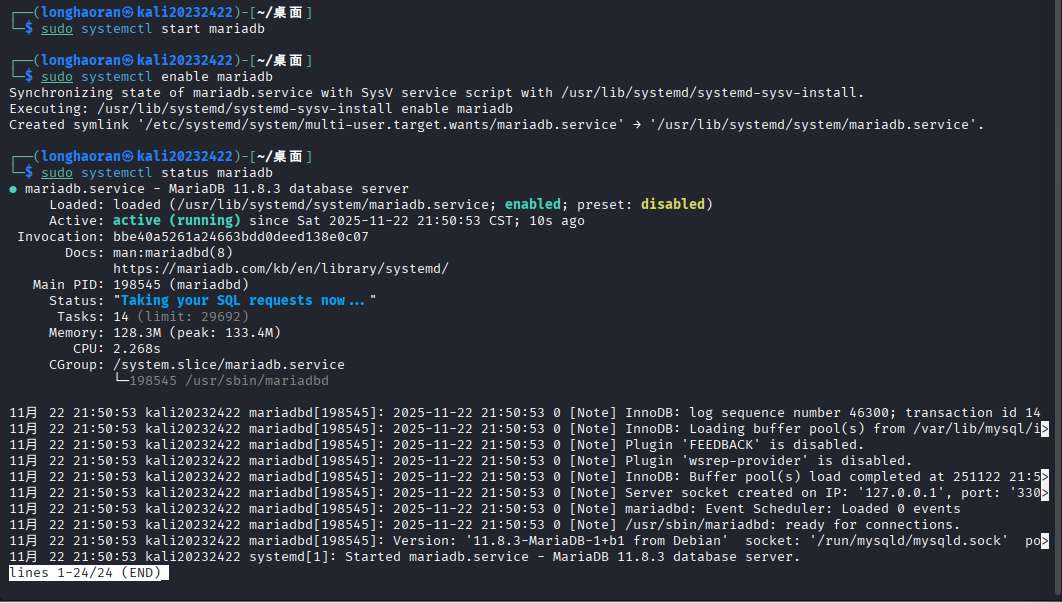Click the 'Event Scheduler: Loaded 0 events' log line

click(x=485, y=509)
